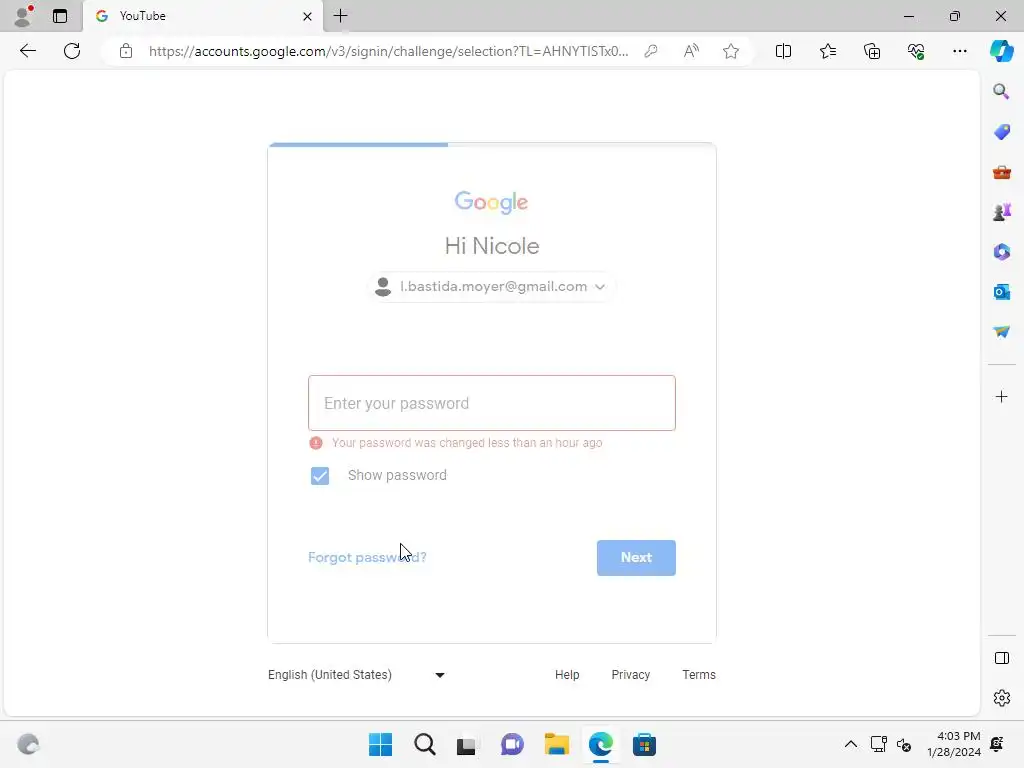The image size is (1024, 768).
Task: Open Windows taskbar Search
Action: pyautogui.click(x=424, y=744)
